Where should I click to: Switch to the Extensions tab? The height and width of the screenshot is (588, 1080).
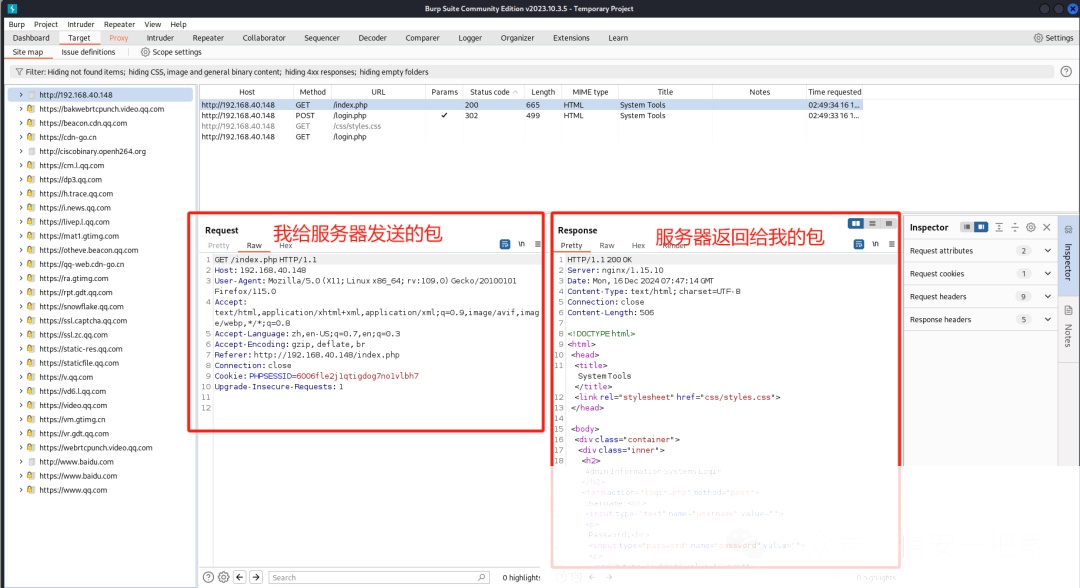click(571, 38)
